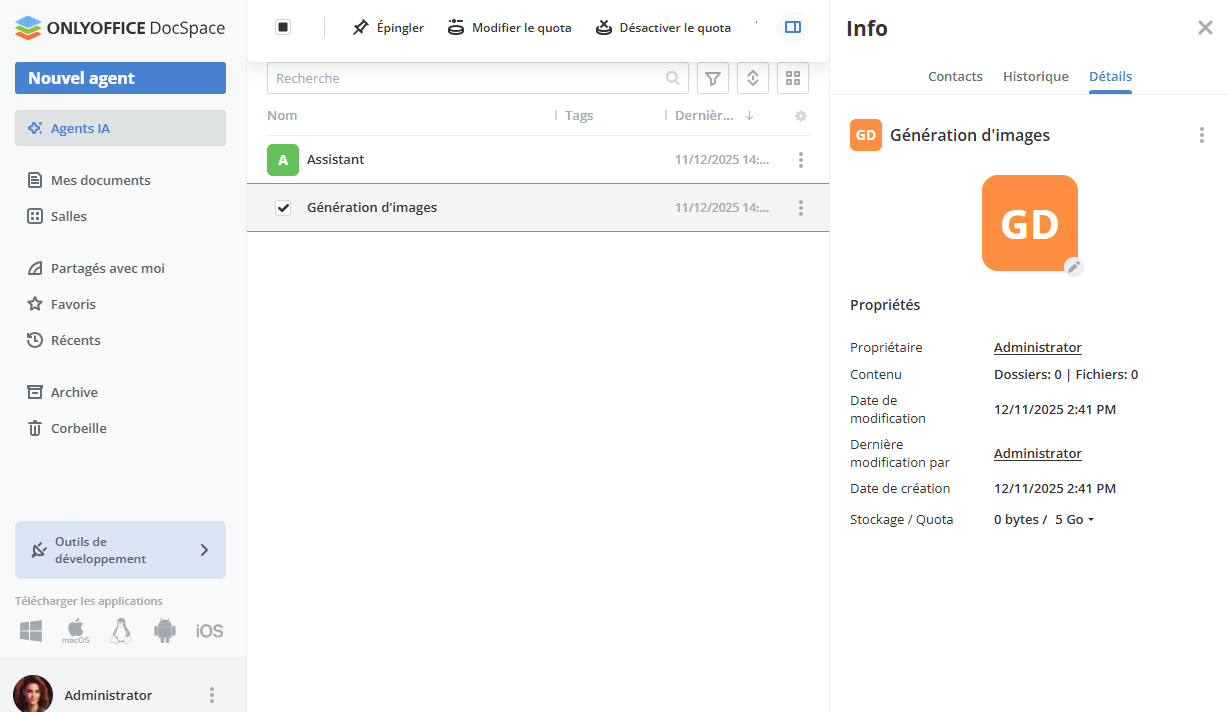Screen dimensions: 1228x712
Task: Toggle the info panel icon
Action: pos(793,28)
